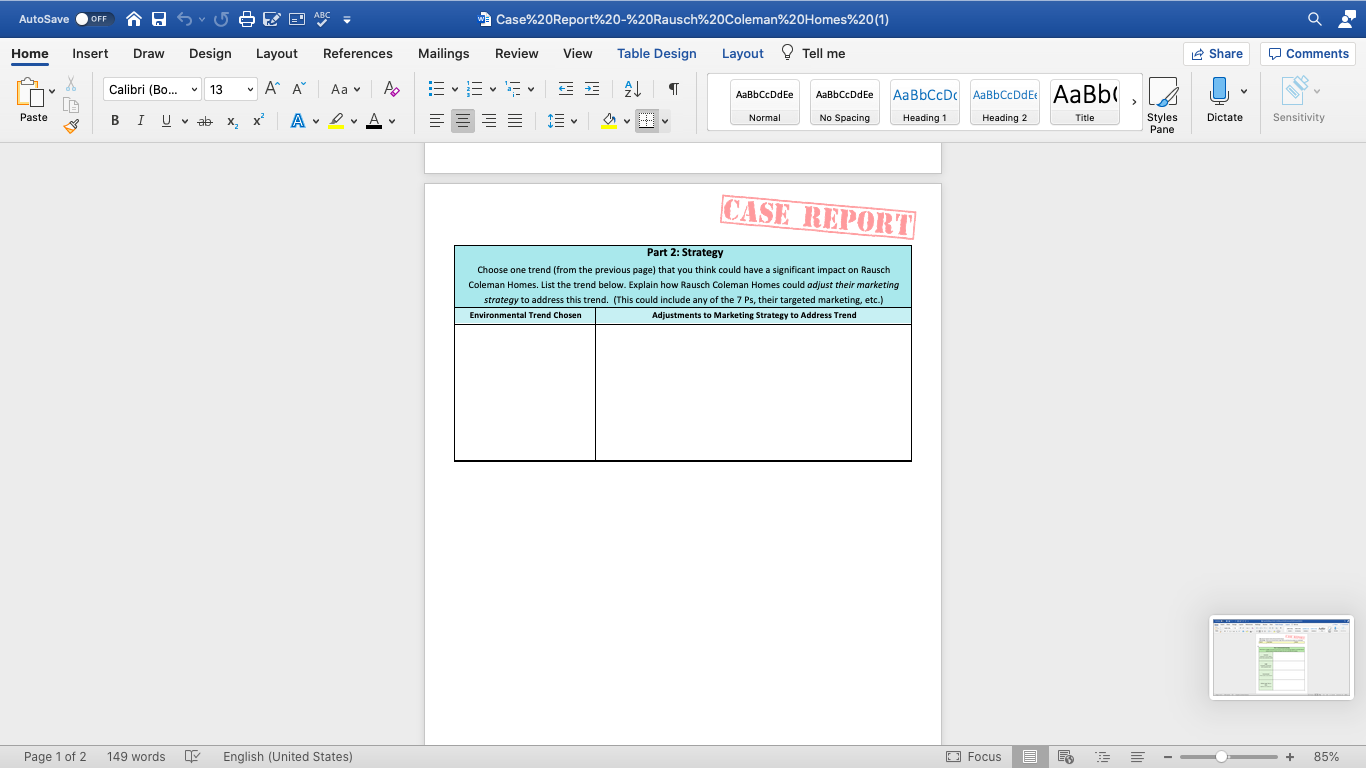Activate the Format Painter brush
The width and height of the screenshot is (1366, 768).
[71, 126]
